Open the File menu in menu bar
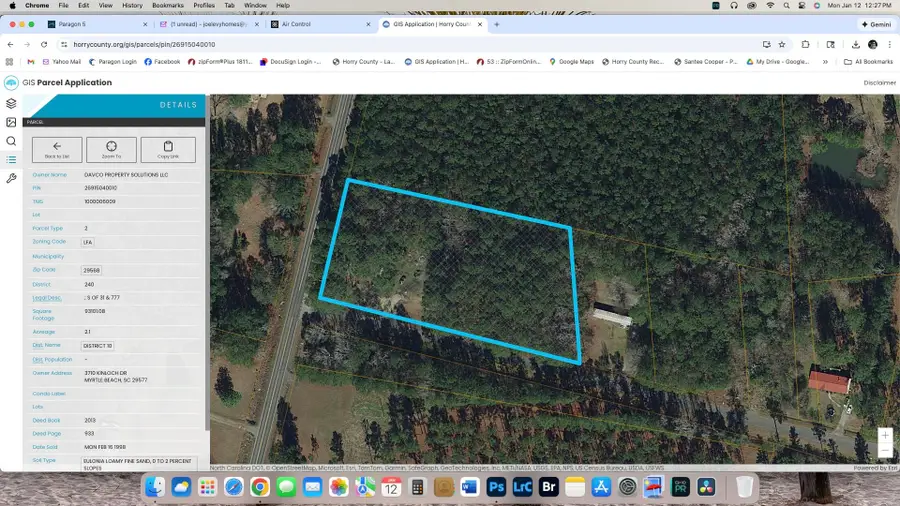 pyautogui.click(x=63, y=5)
